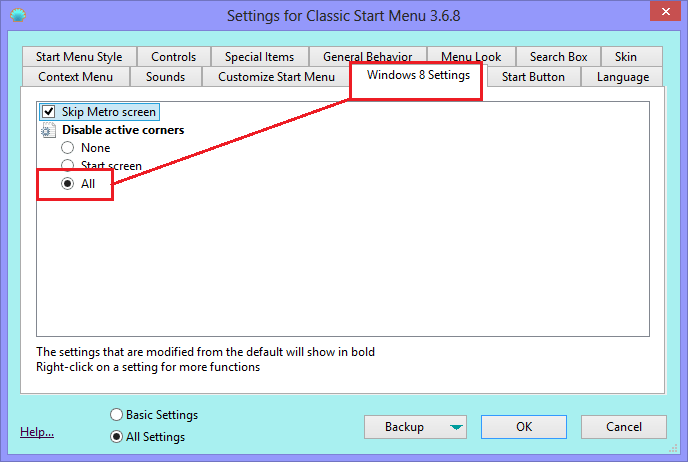Open the Start Menu Style tab

pyautogui.click(x=79, y=57)
